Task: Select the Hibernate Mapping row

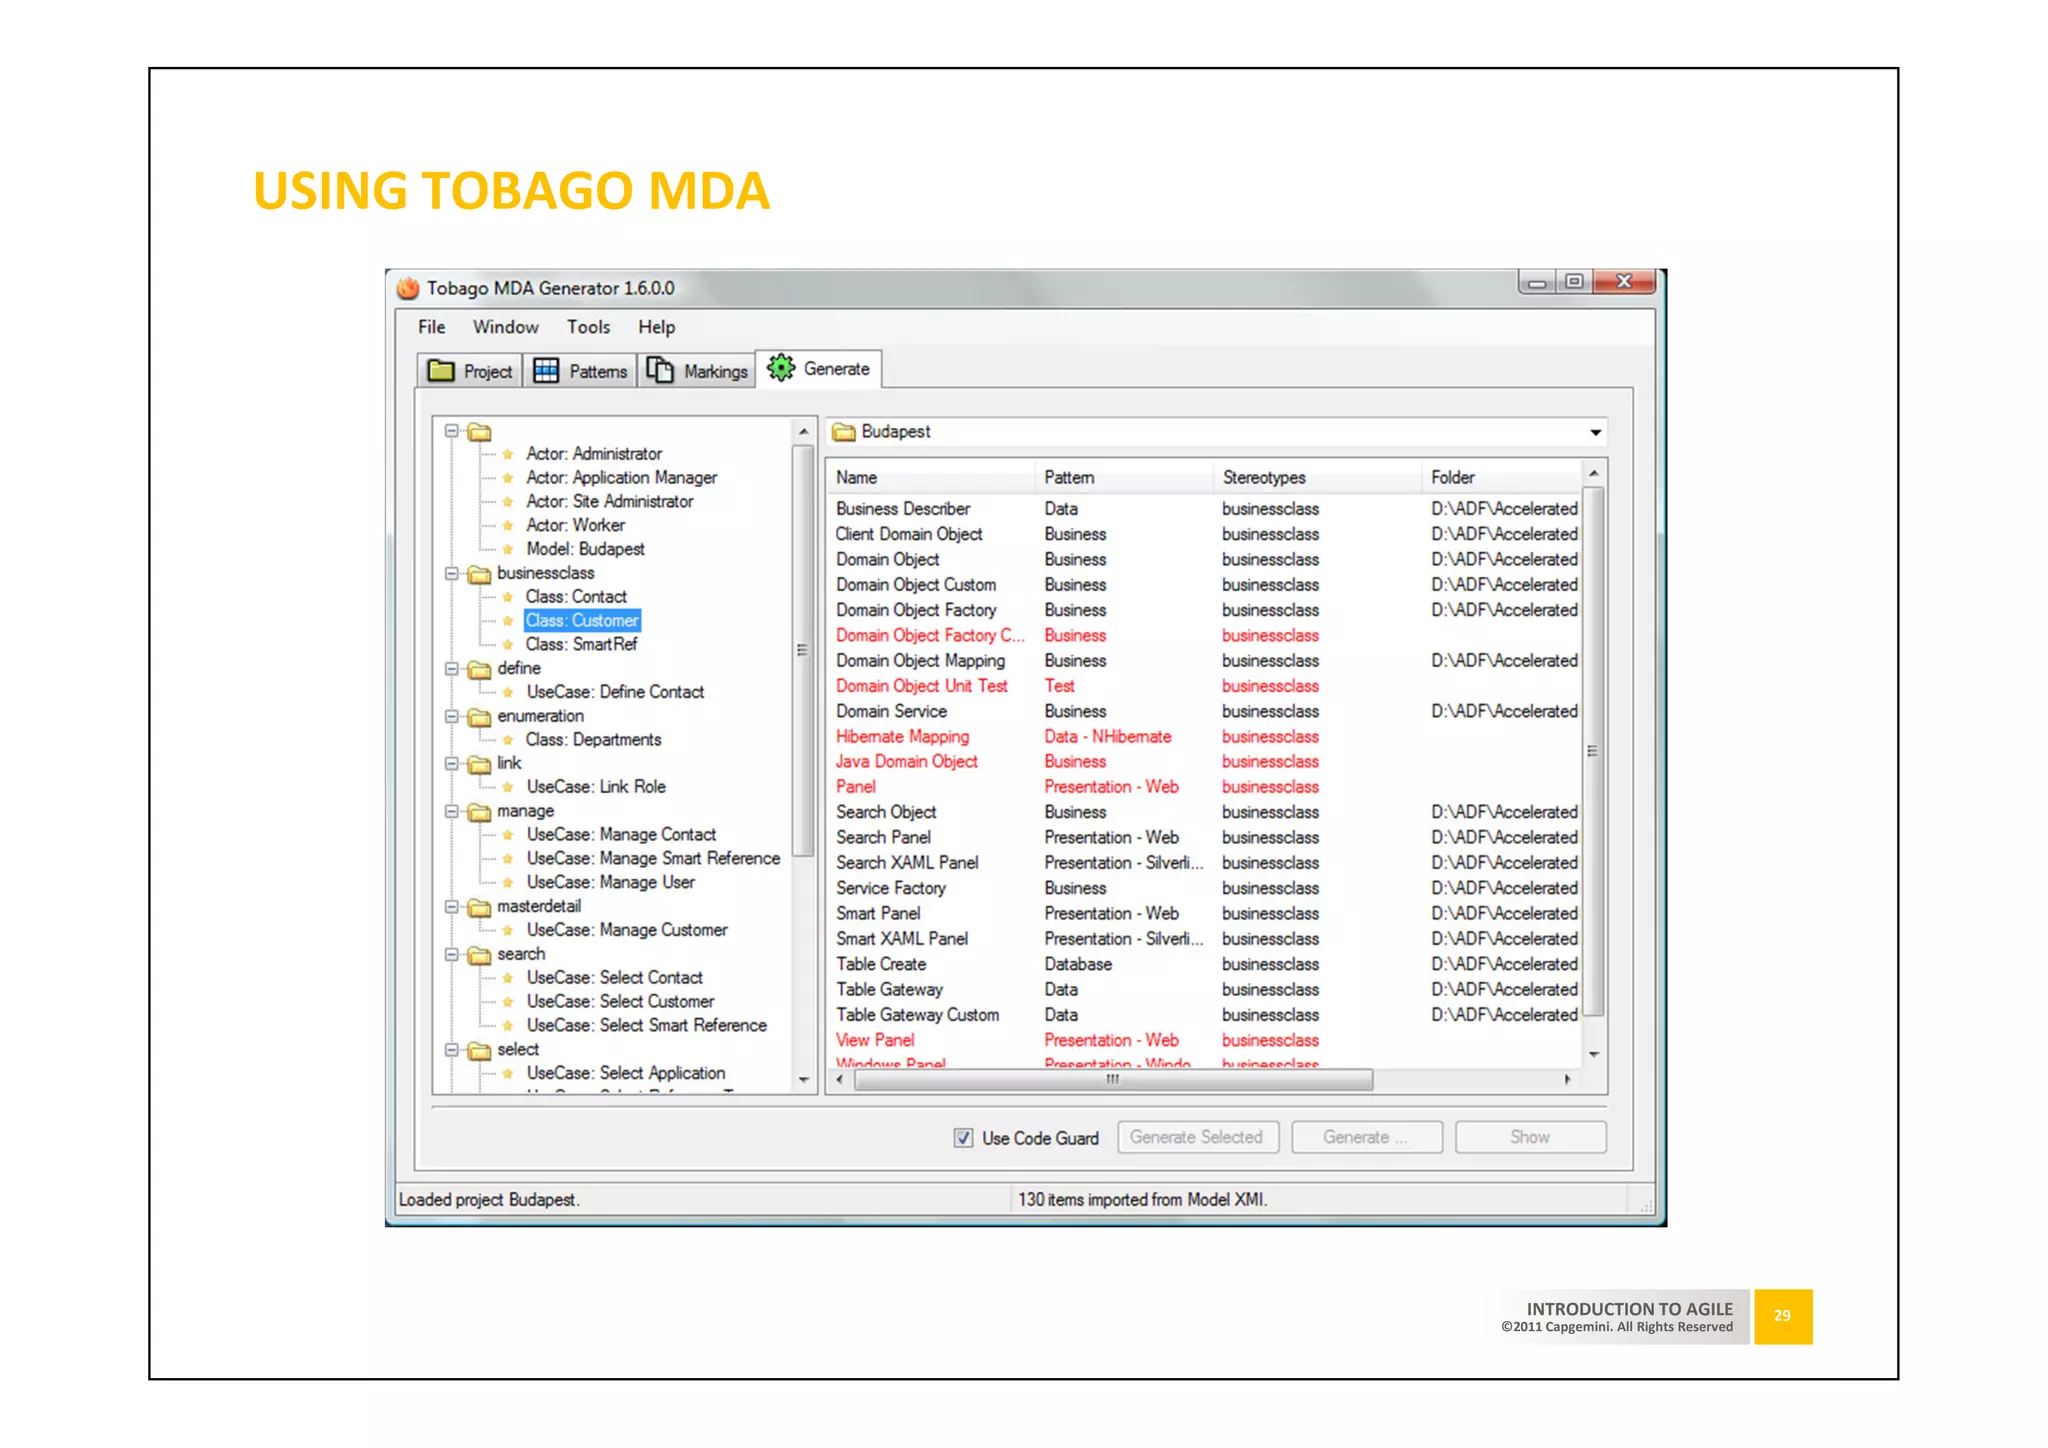Action: coord(1204,737)
